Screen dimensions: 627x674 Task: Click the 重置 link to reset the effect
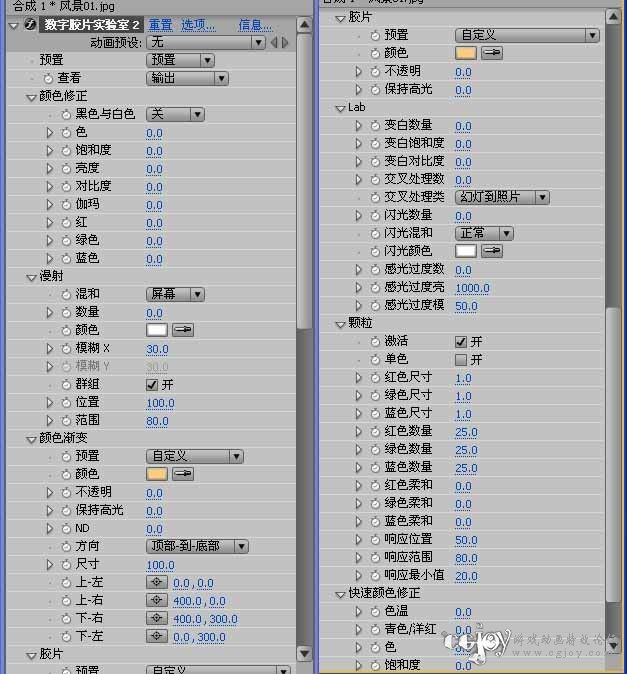click(160, 25)
